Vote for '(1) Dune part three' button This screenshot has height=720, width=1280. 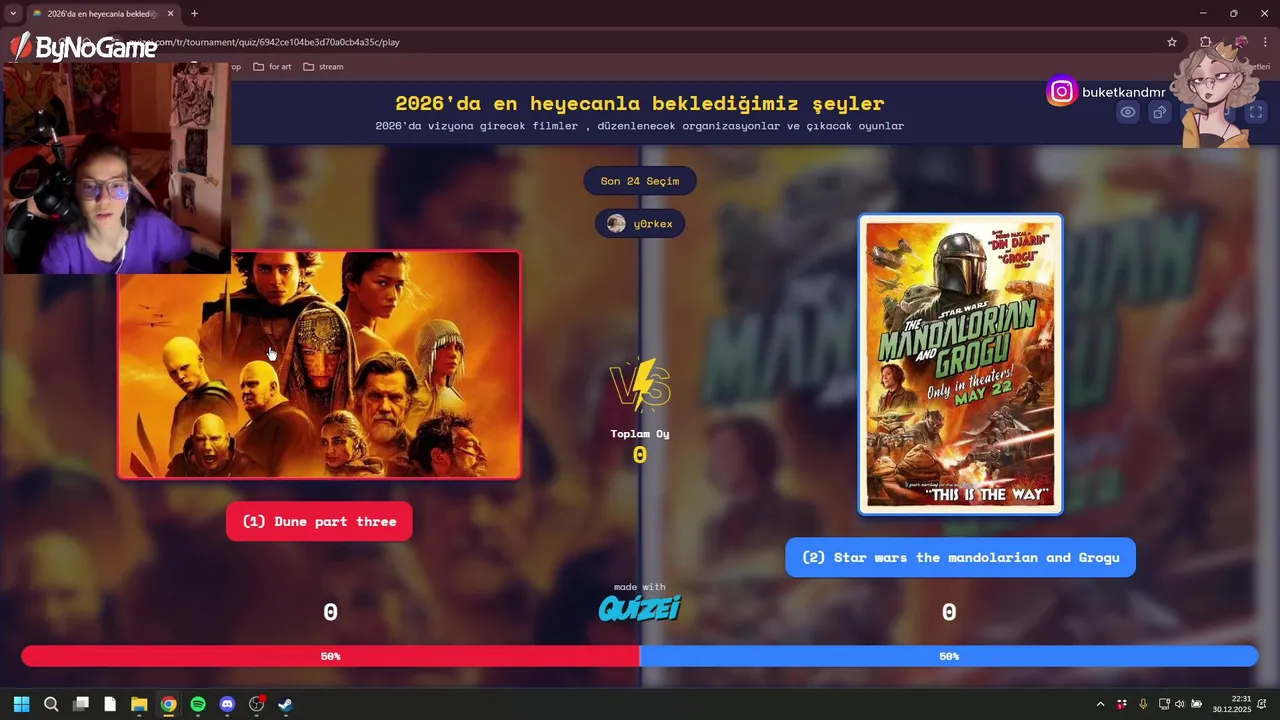click(x=319, y=521)
